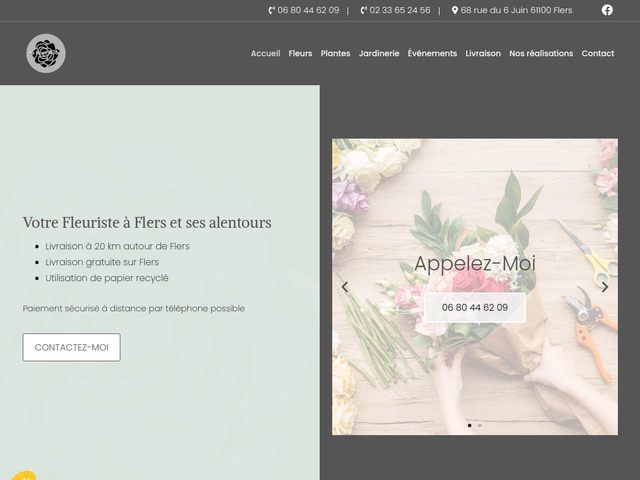Open the Livraison menu item
Viewport: 640px width, 480px height.
[x=483, y=53]
